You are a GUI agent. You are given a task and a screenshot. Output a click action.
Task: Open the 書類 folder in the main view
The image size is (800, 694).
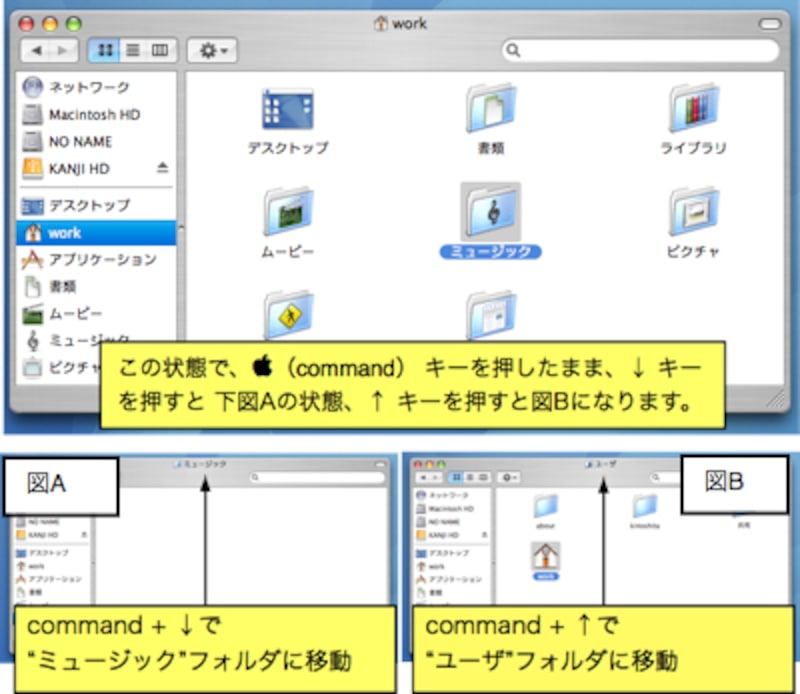point(492,115)
